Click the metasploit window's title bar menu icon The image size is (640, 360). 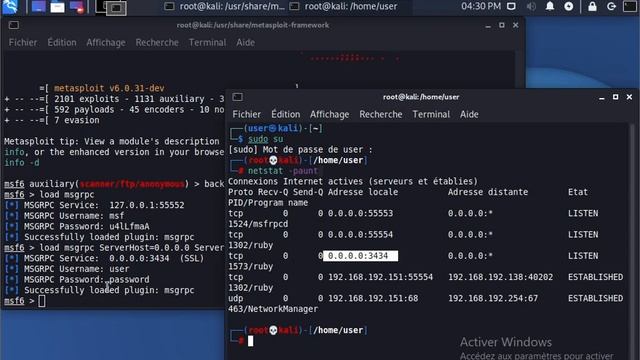[x=13, y=25]
